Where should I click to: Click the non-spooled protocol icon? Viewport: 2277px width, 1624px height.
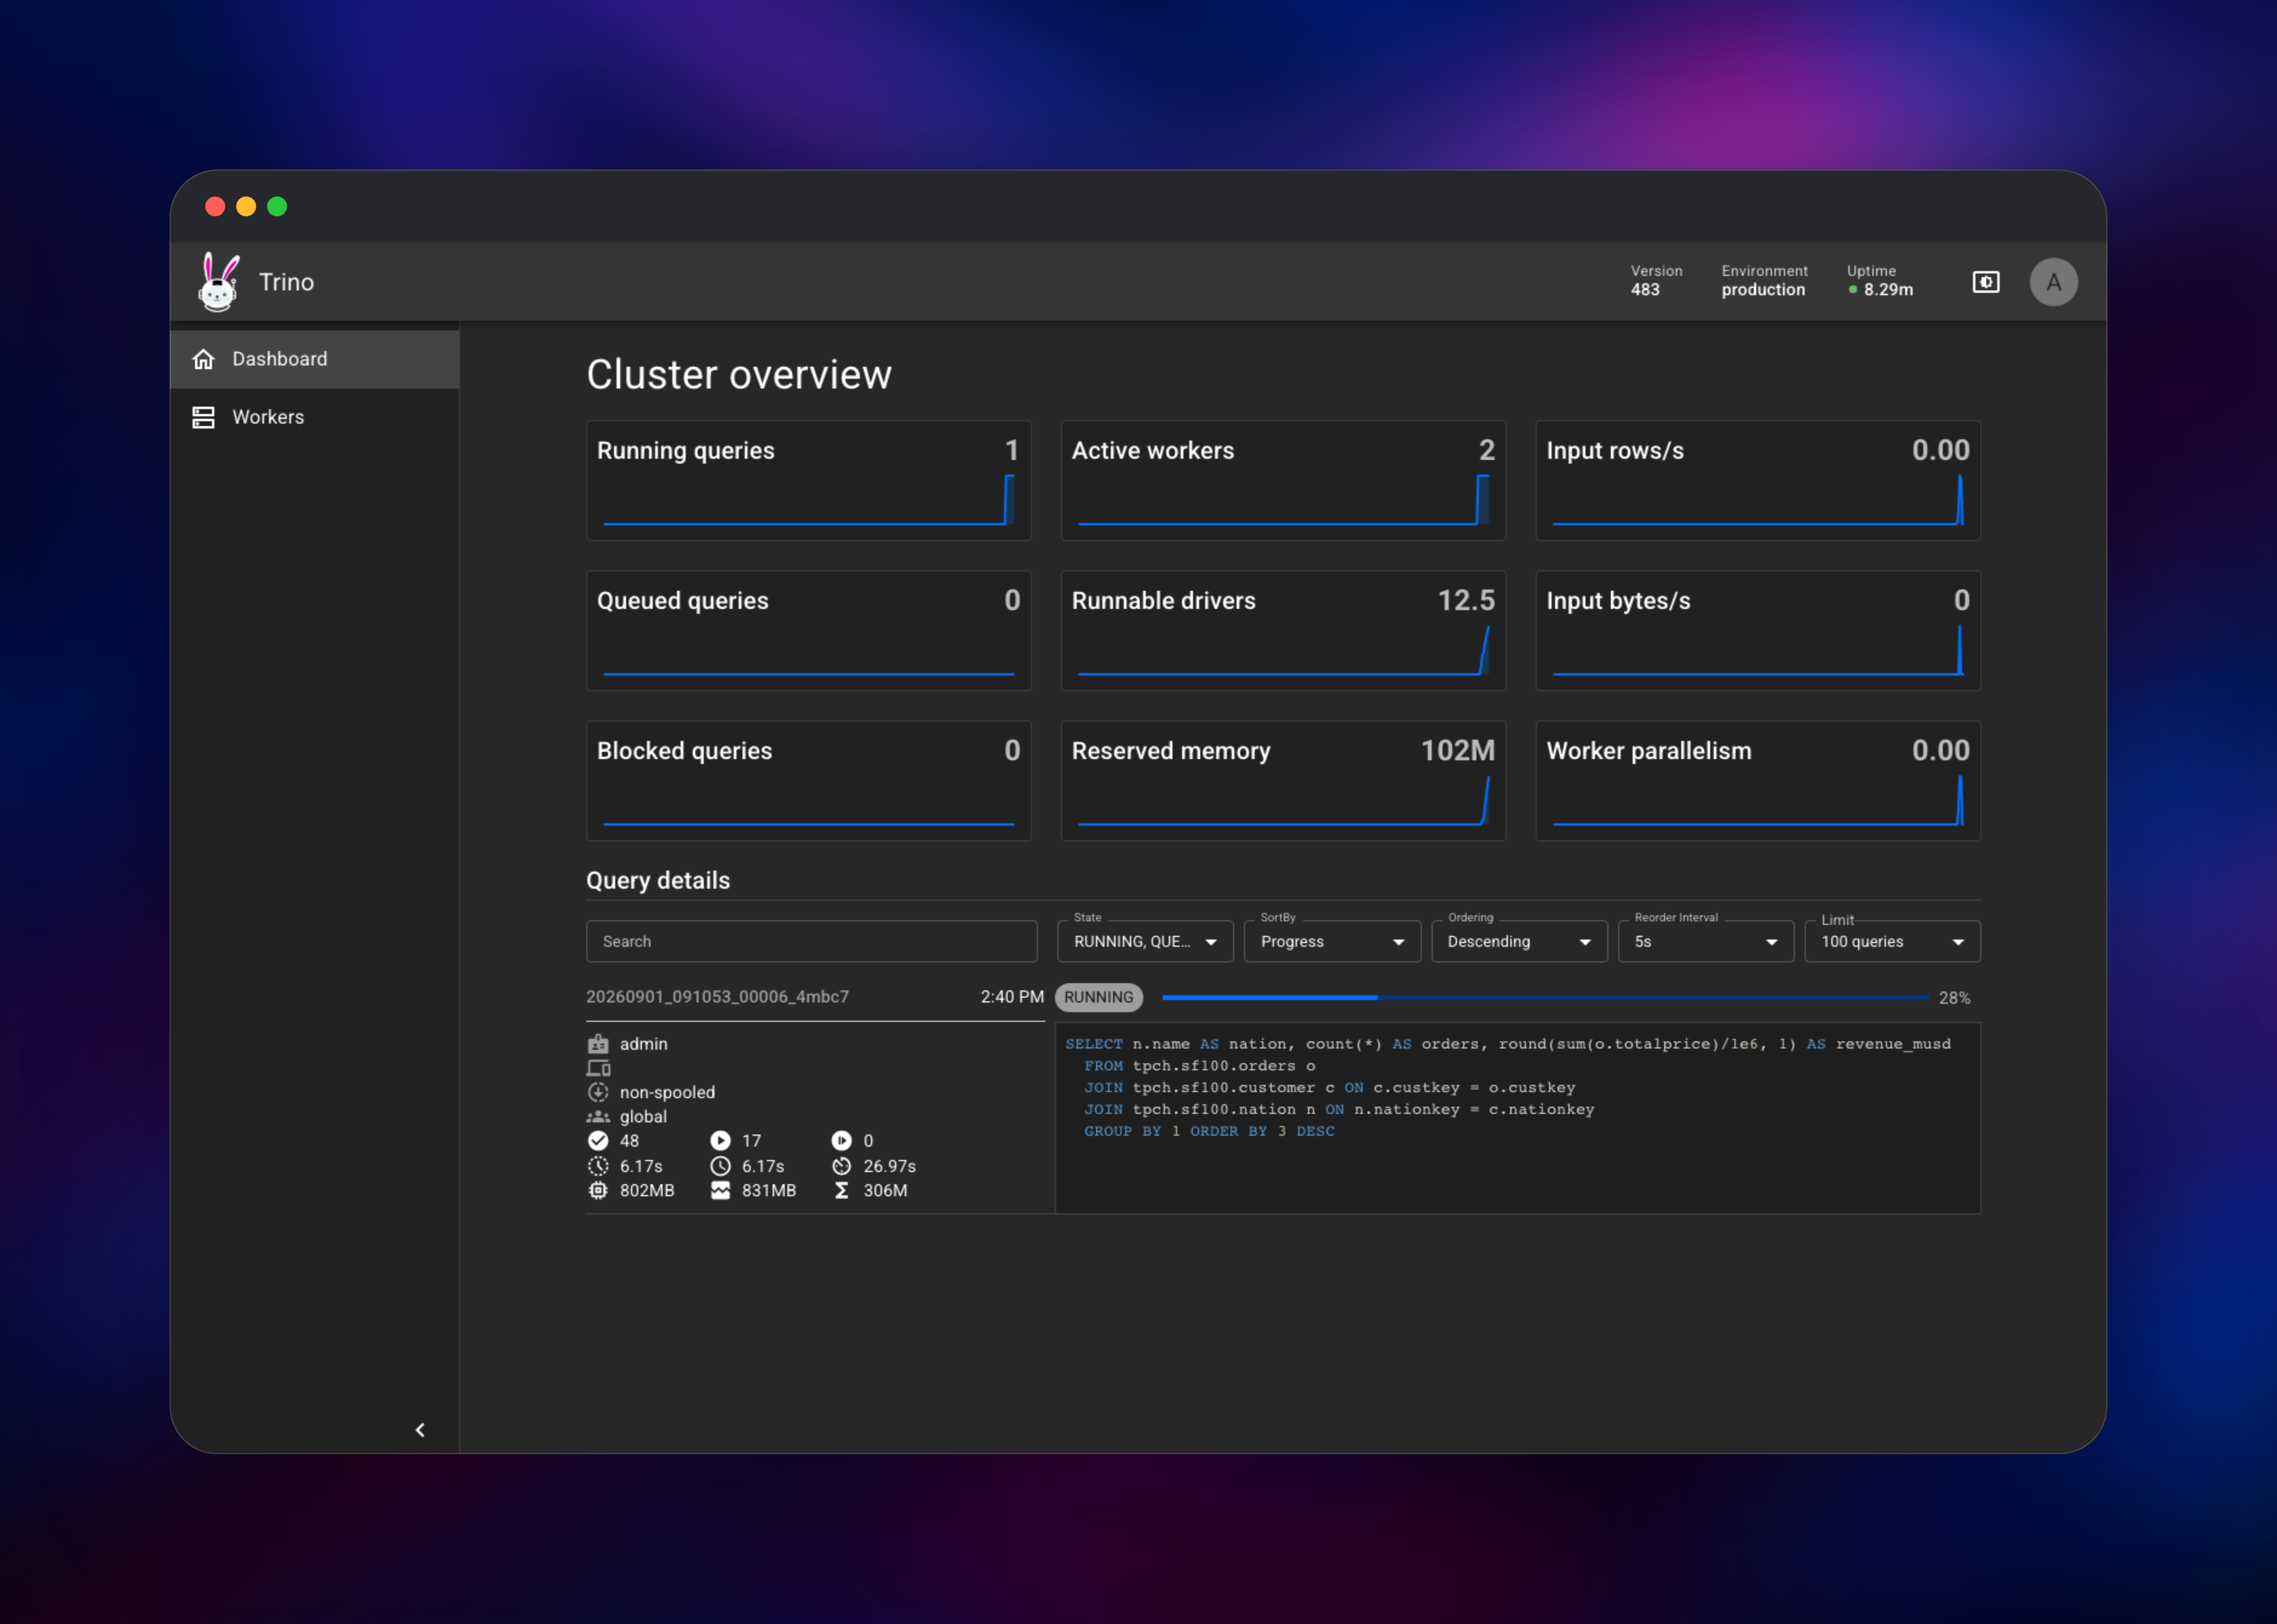pos(598,1092)
